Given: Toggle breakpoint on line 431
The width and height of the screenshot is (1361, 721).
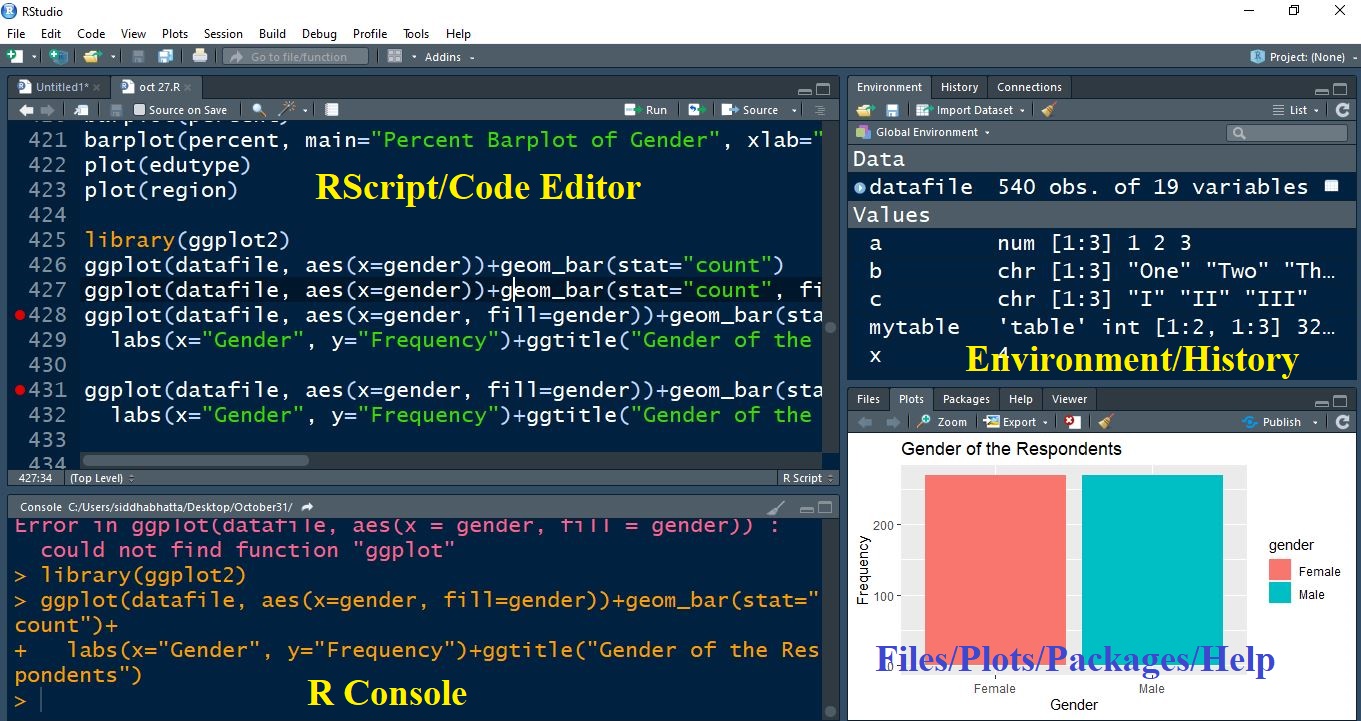Looking at the screenshot, I should click(x=20, y=390).
